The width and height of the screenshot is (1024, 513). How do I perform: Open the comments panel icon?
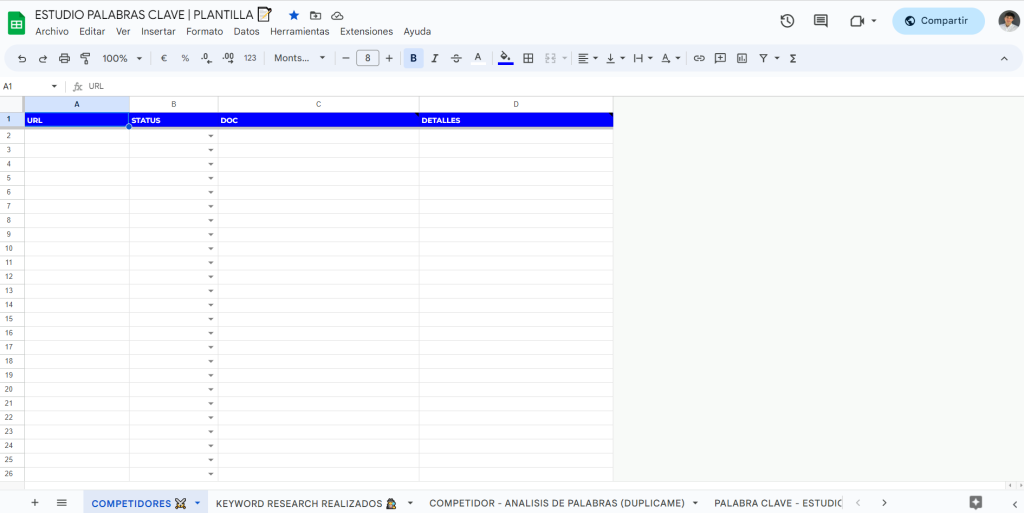821,21
